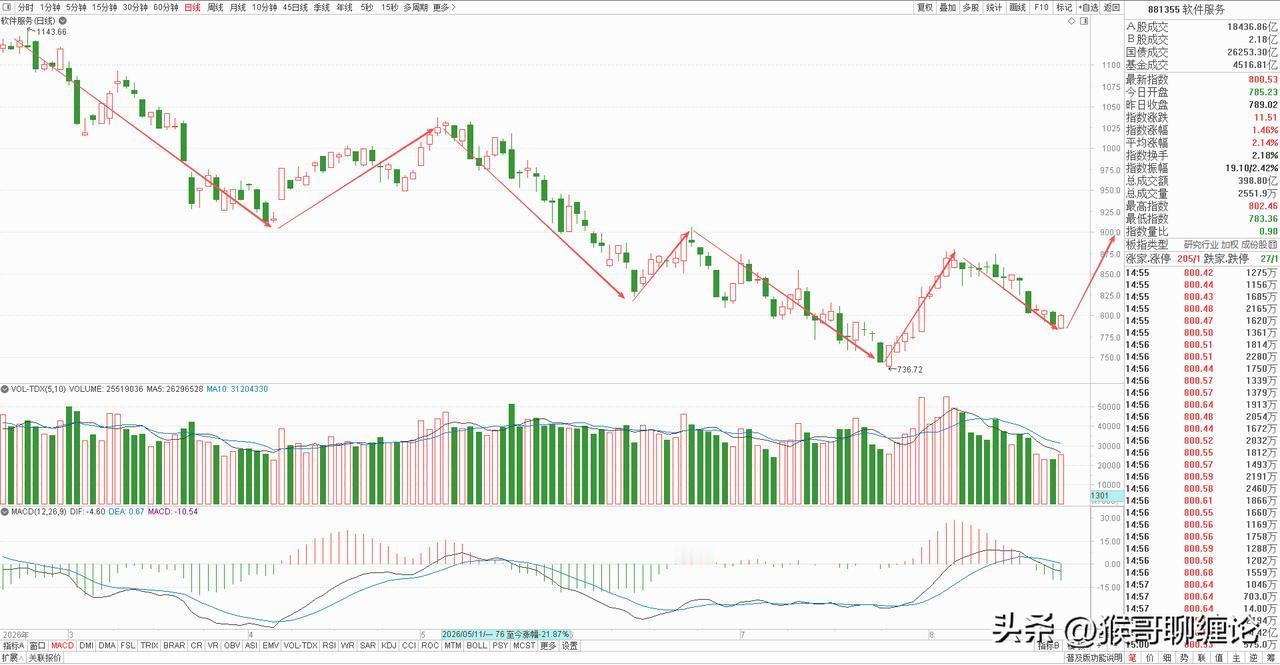Click the 标记 mark button
The image size is (1280, 665).
1064,7
